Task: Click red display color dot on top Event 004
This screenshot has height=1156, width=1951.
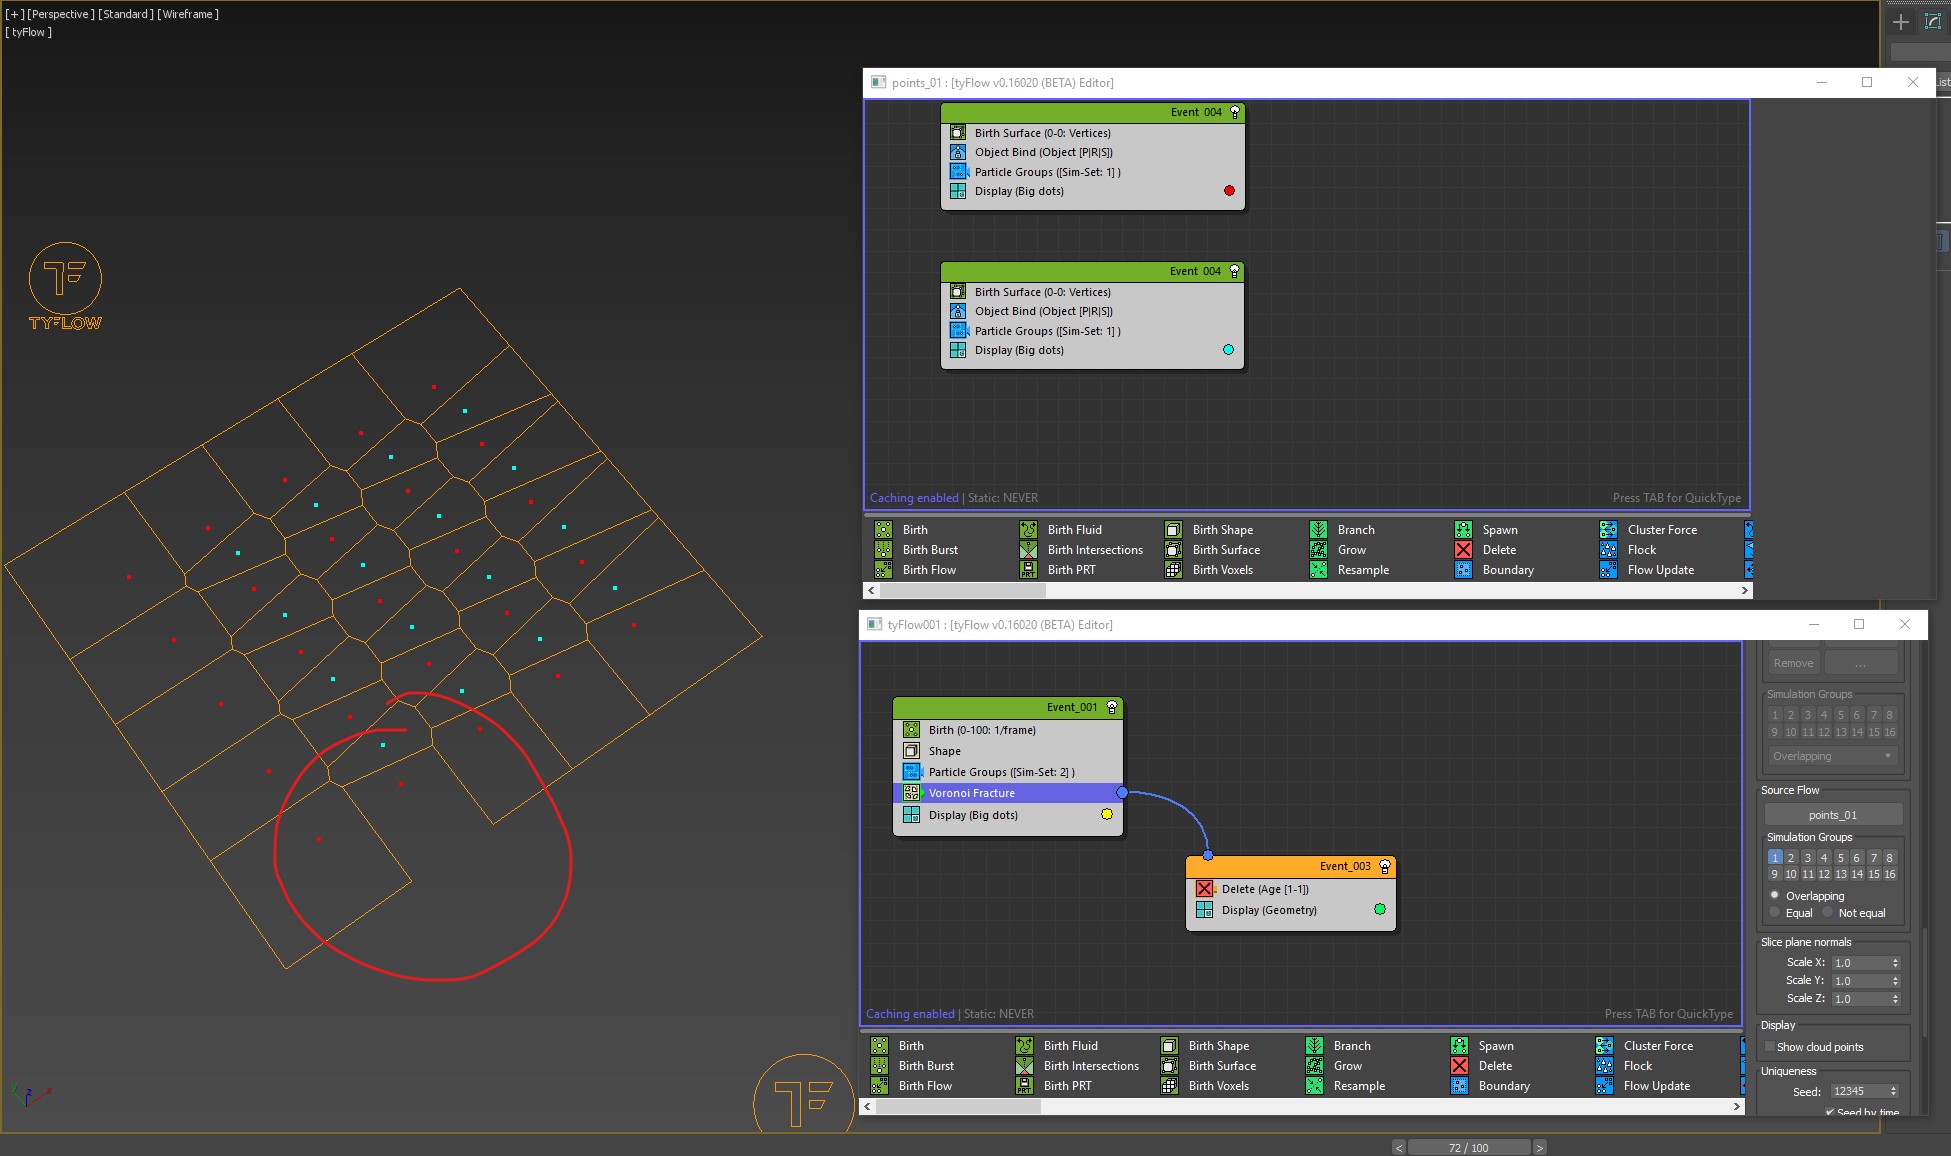Action: click(1229, 191)
